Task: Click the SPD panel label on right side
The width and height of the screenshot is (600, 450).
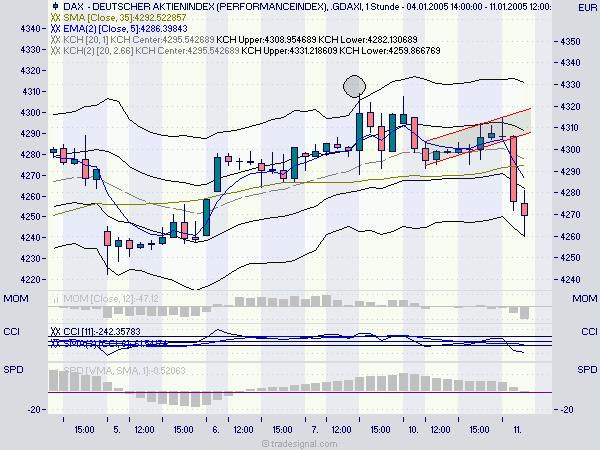Action: point(587,370)
